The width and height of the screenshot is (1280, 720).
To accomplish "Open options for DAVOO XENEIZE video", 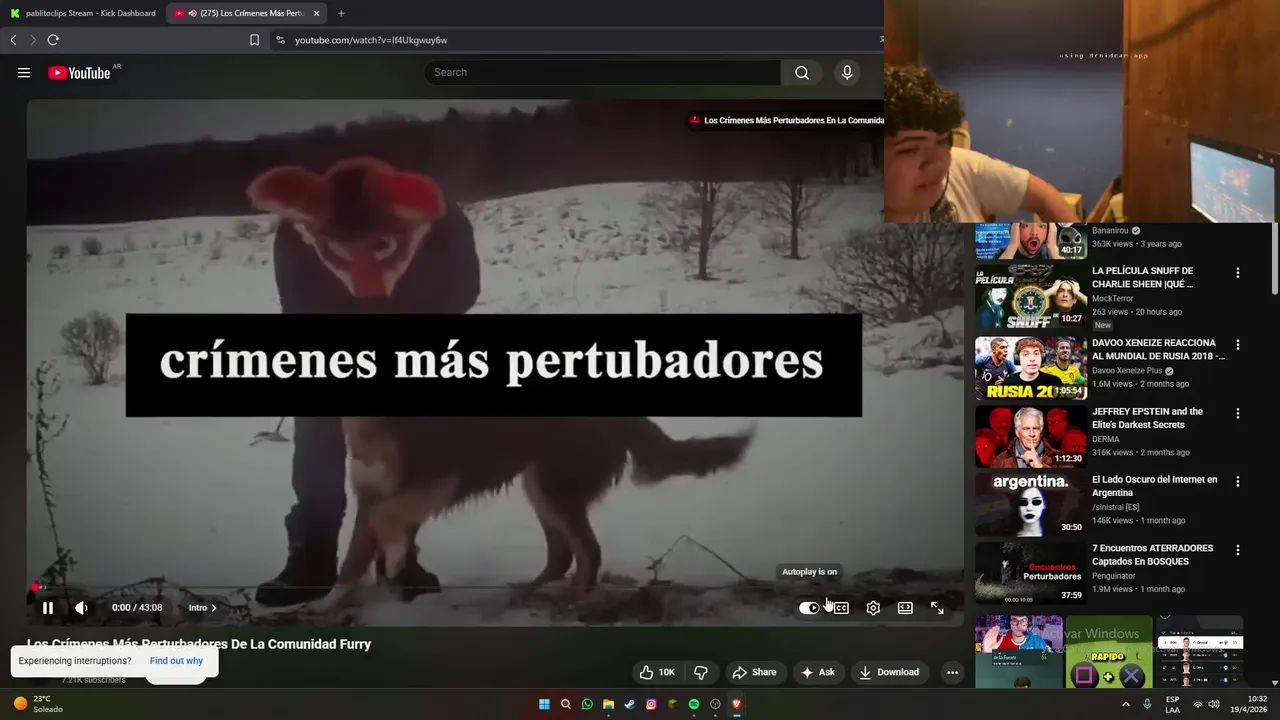I will click(1238, 345).
